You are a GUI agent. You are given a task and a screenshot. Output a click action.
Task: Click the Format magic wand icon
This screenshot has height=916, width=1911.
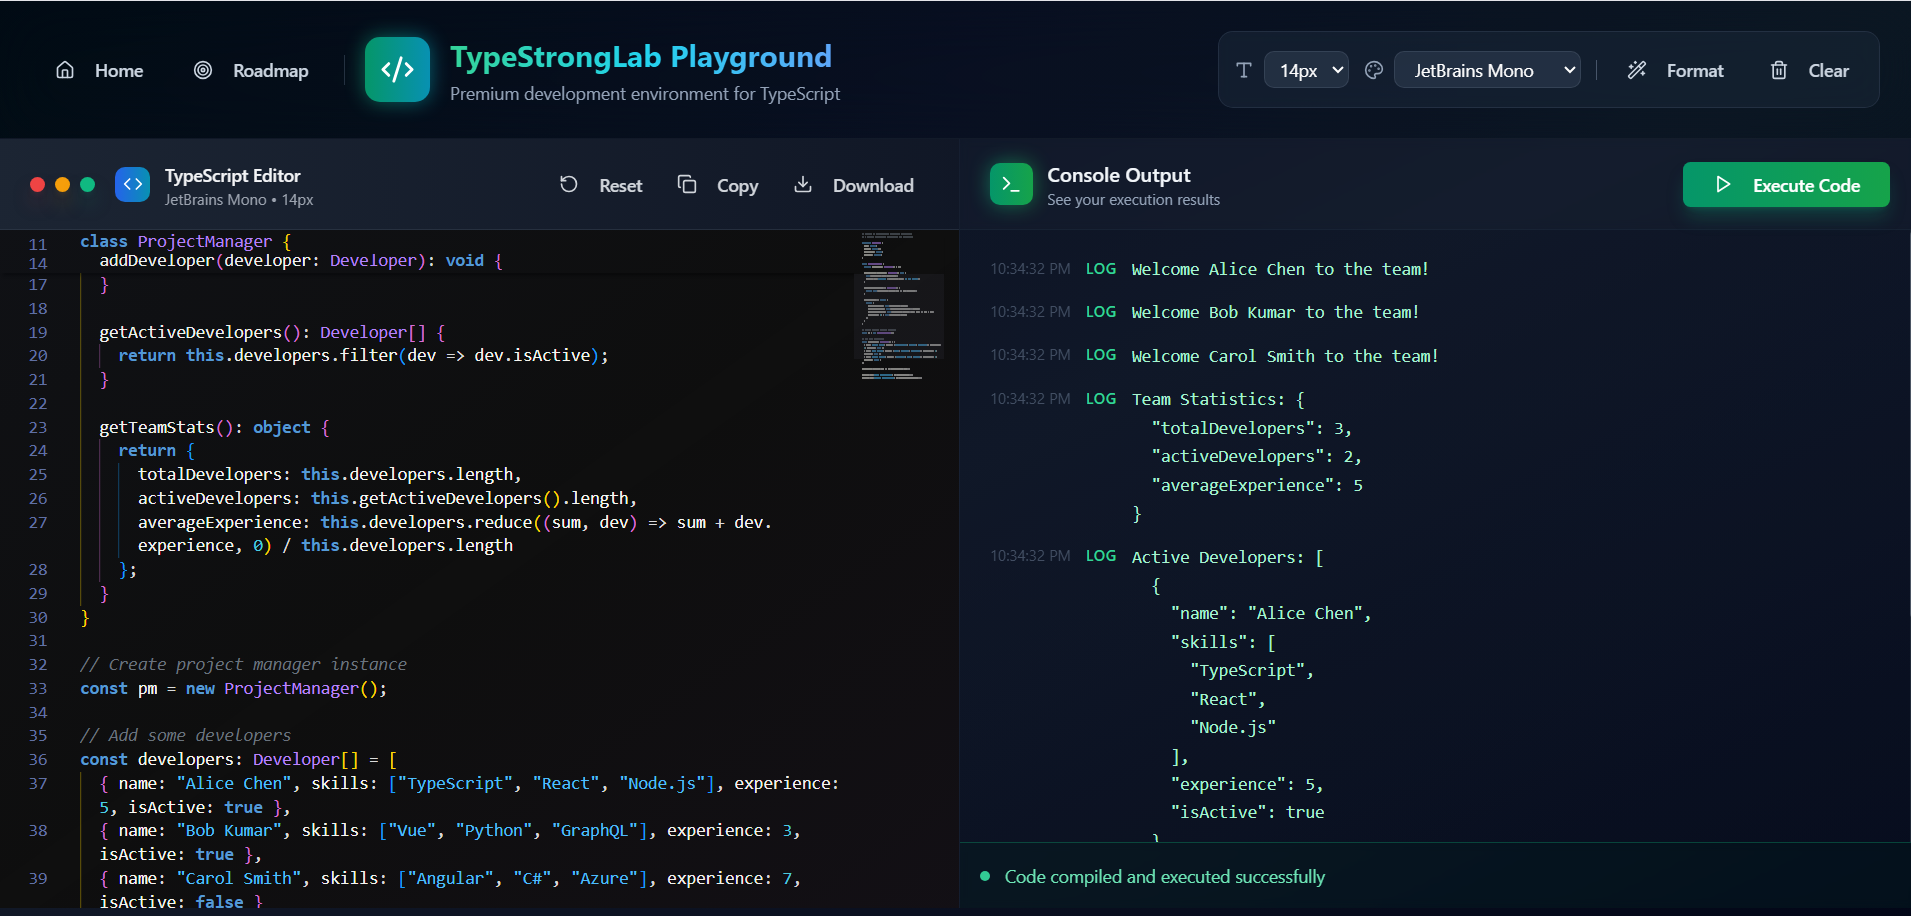click(1637, 70)
